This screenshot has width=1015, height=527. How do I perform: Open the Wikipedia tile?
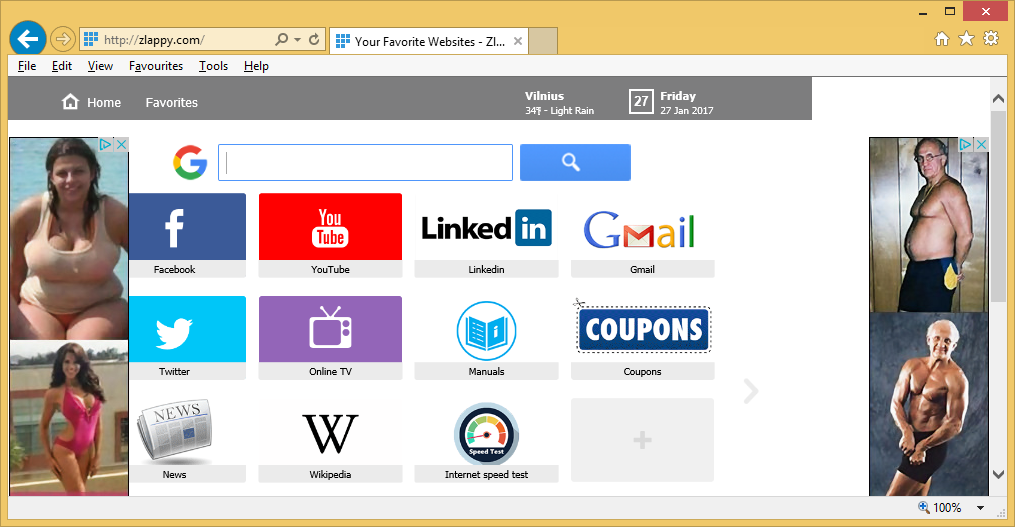click(x=330, y=440)
